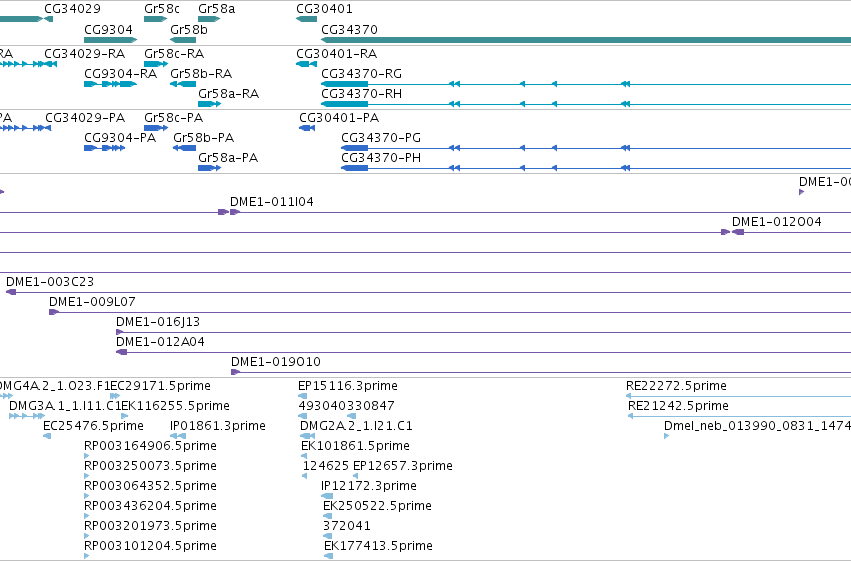Image resolution: width=851 pixels, height=561 pixels.
Task: Select EST EC25476.5prime
Action: [93, 426]
